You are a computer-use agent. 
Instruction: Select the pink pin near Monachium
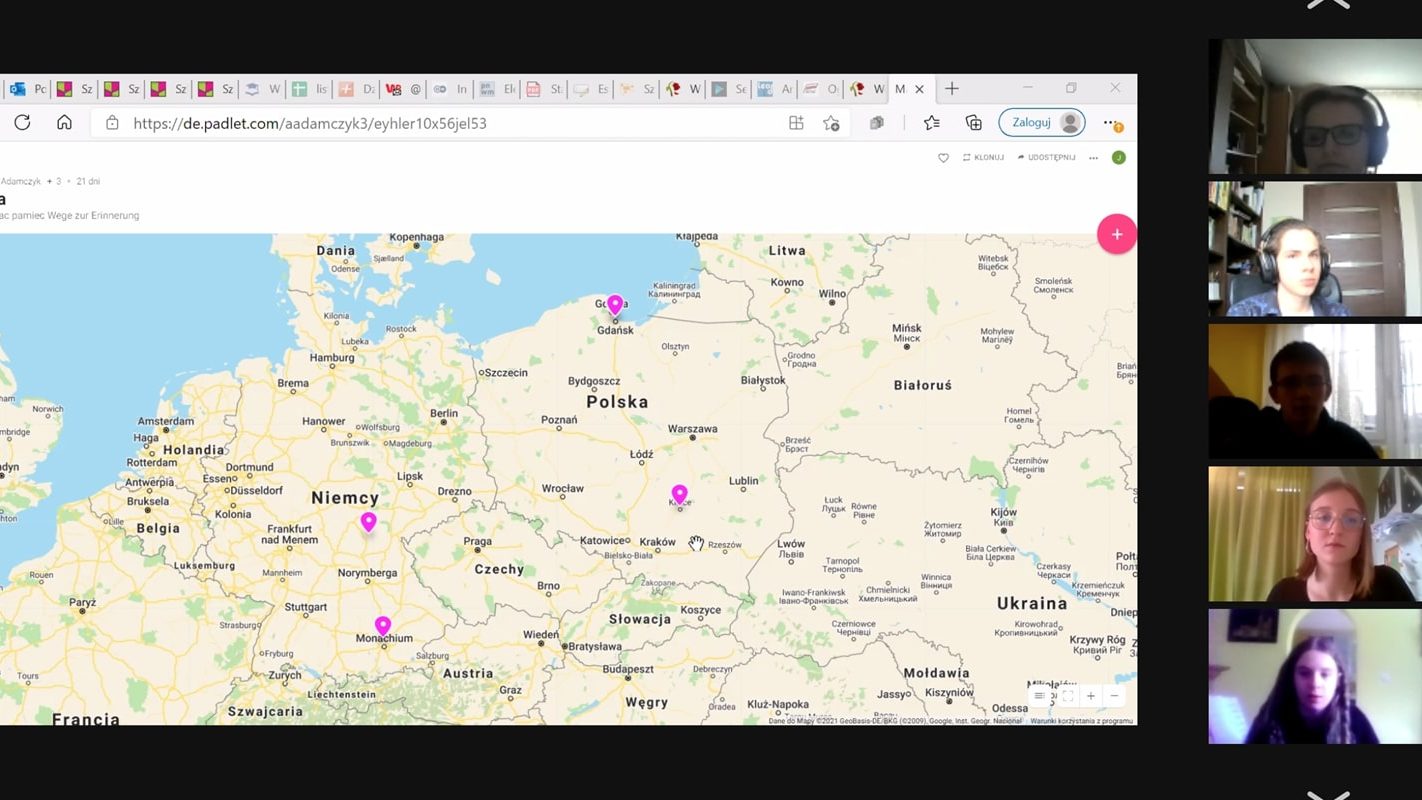tap(382, 626)
